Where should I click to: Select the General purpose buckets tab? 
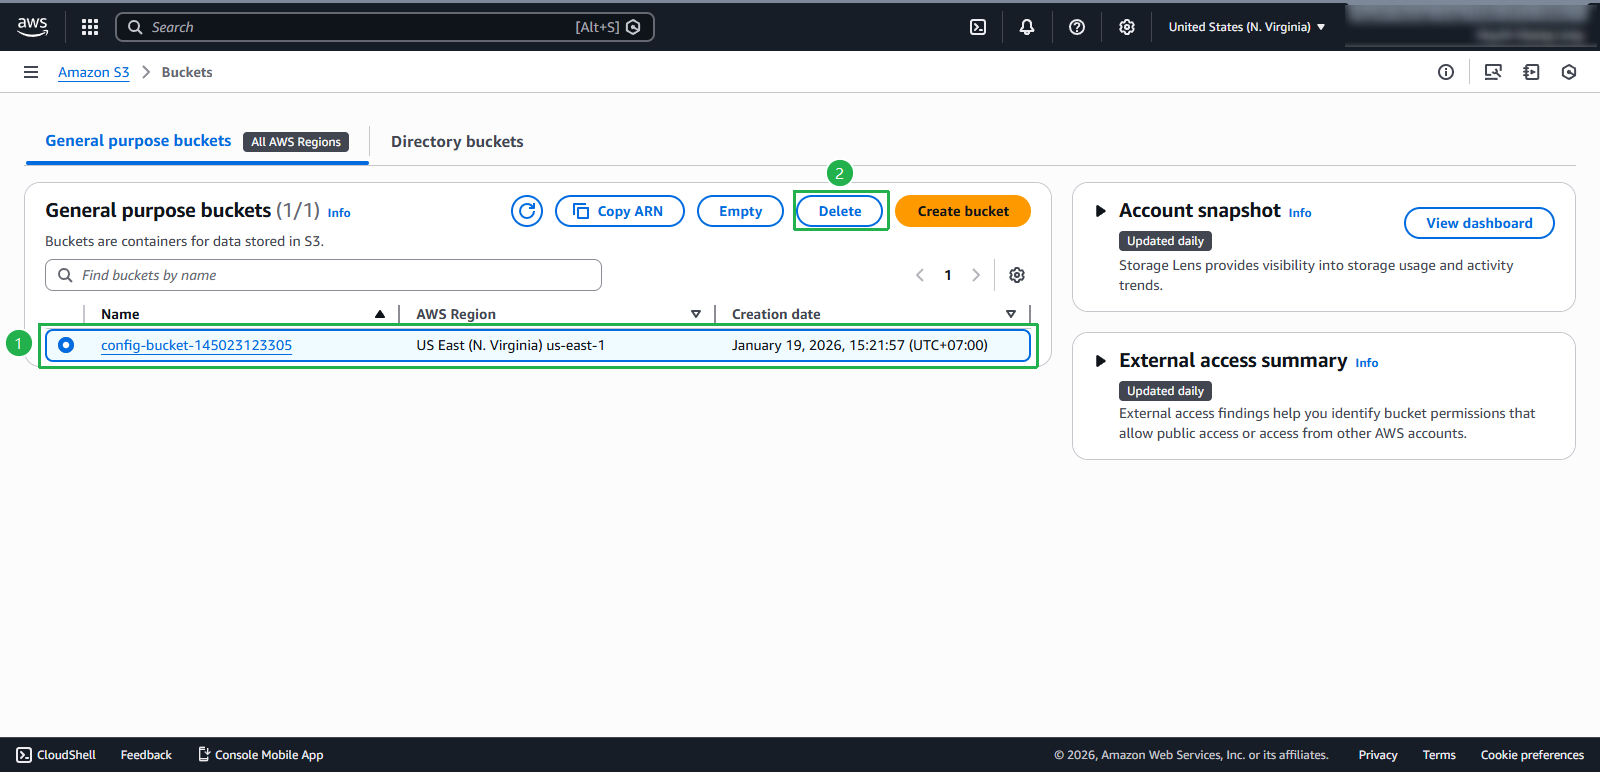click(138, 141)
